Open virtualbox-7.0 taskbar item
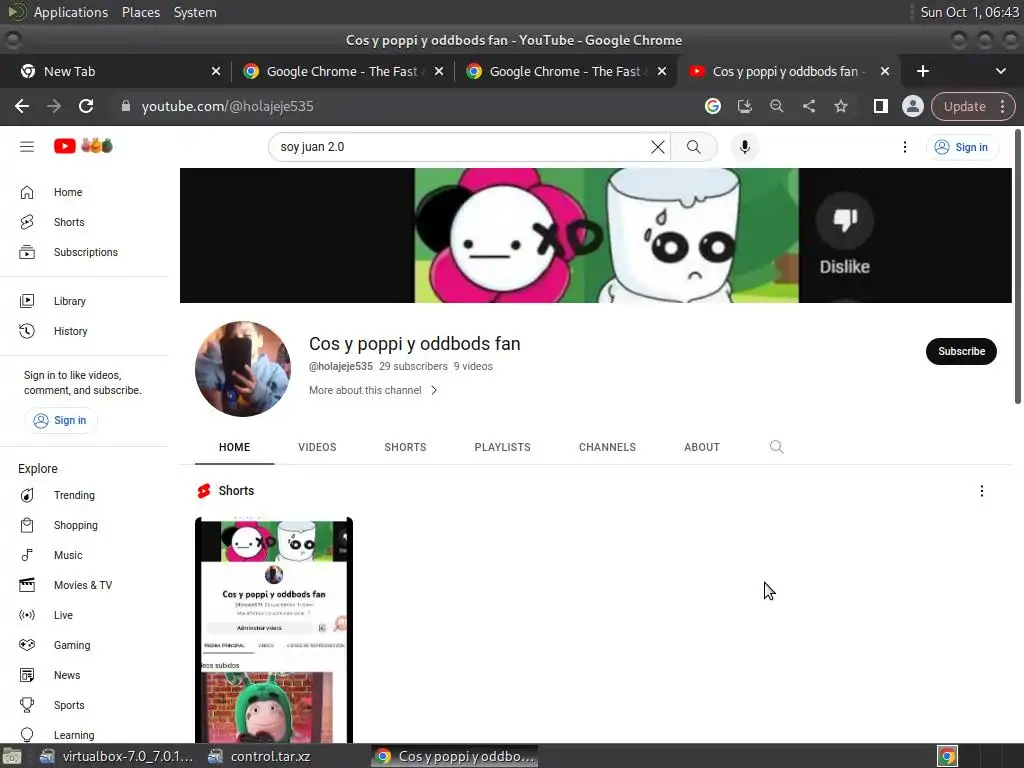This screenshot has width=1024, height=768. pos(116,756)
